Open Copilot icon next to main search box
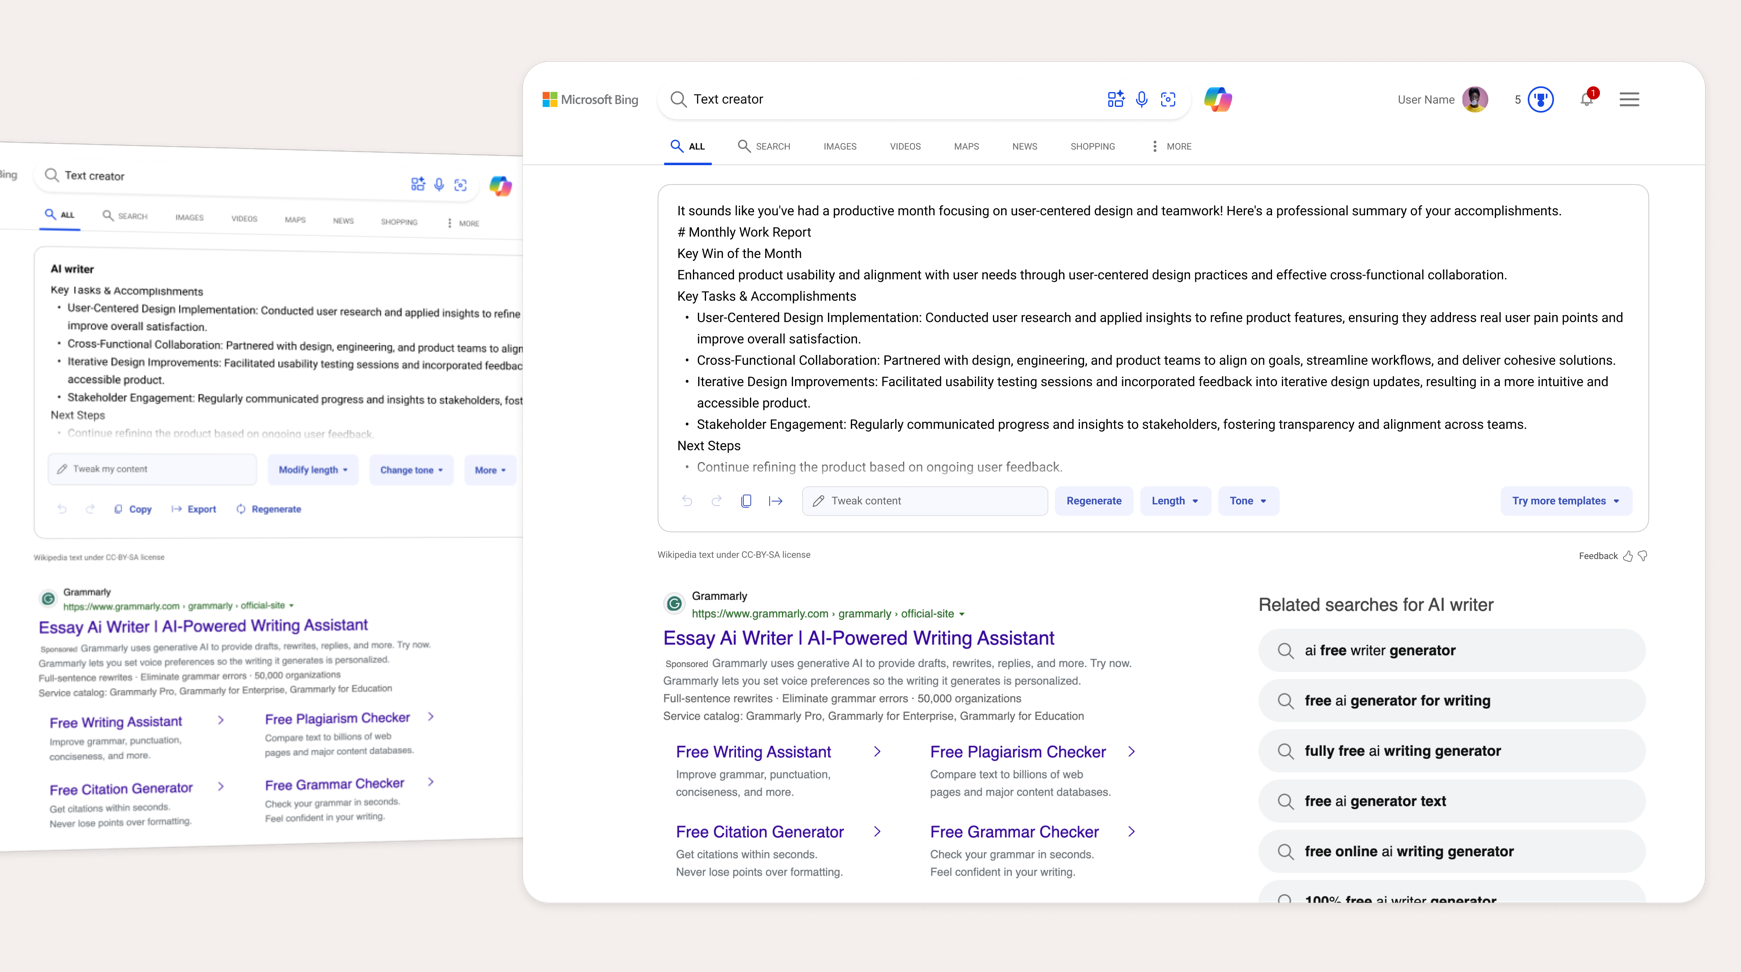 1217,99
